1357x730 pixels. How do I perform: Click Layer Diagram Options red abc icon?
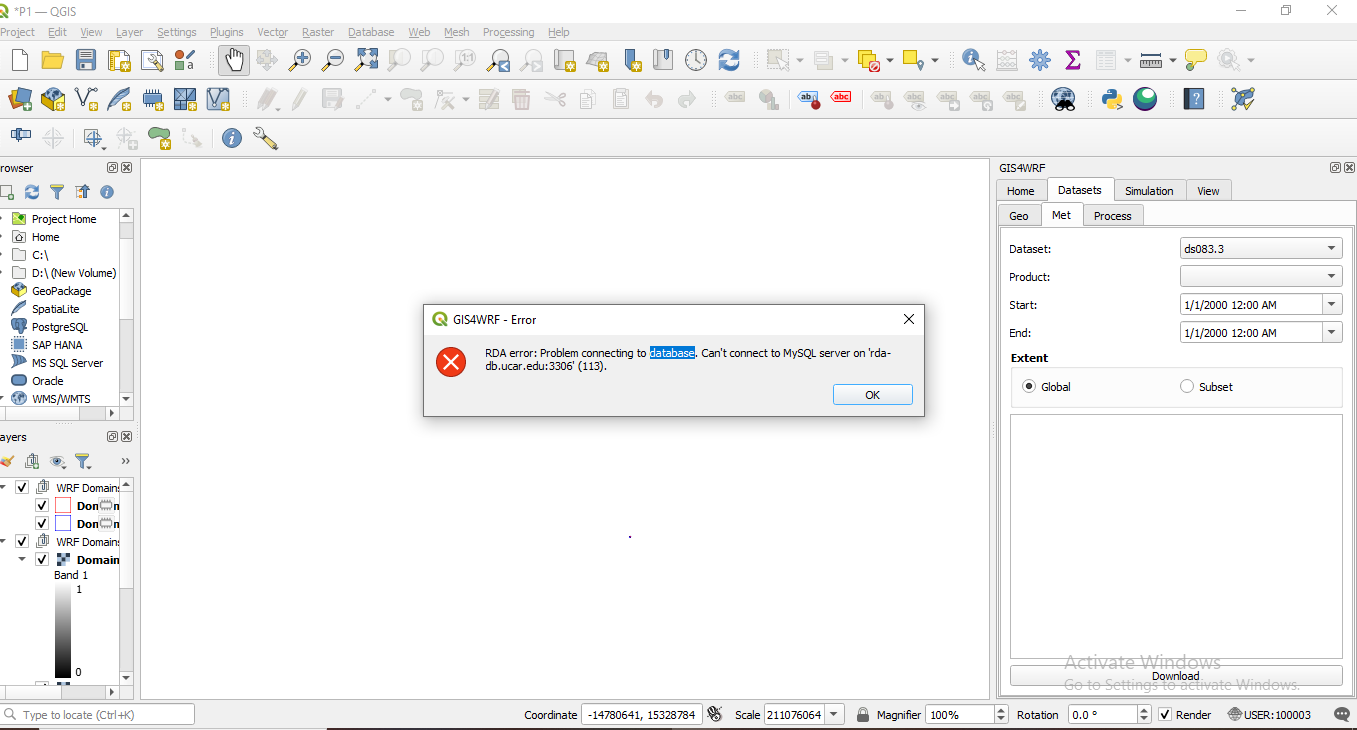pos(841,99)
